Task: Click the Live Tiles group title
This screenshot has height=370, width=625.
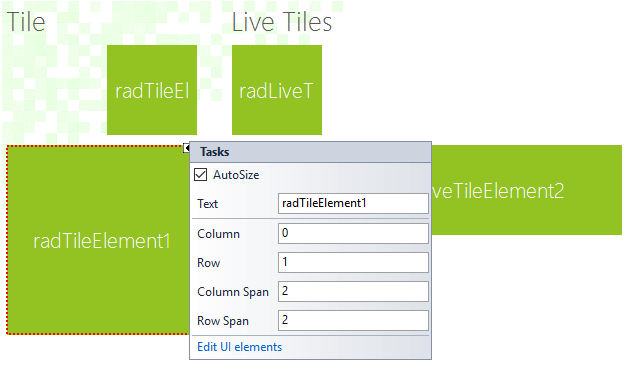Action: tap(282, 22)
